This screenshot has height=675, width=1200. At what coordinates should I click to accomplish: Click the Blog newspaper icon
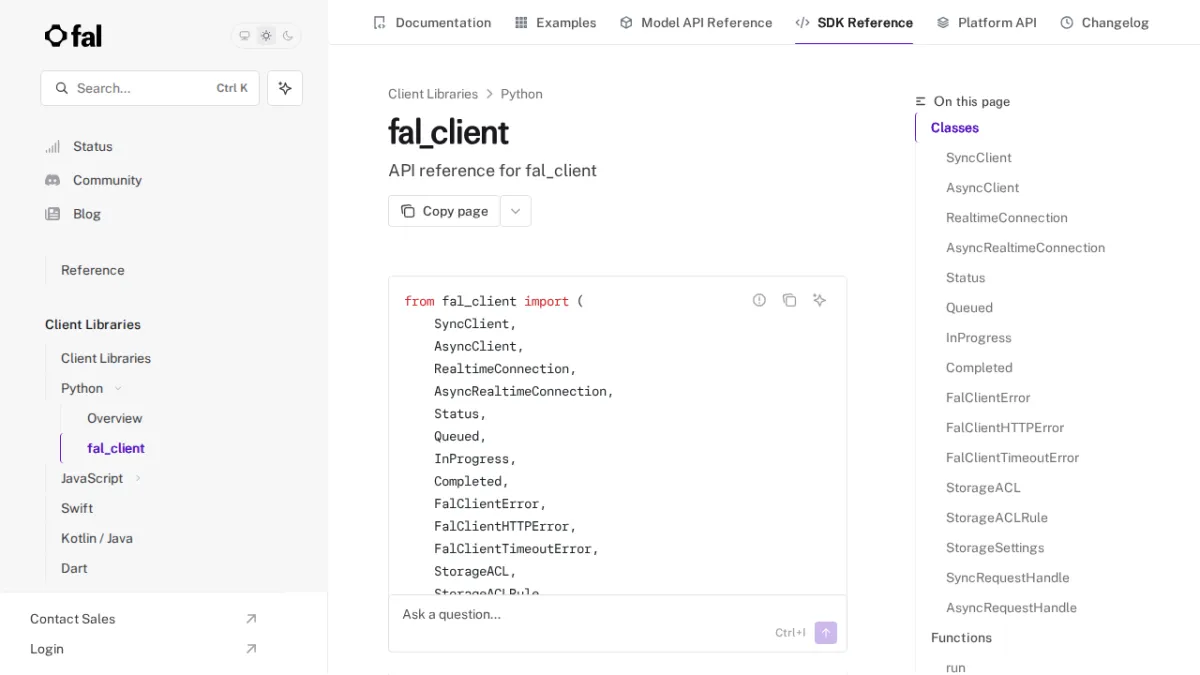tap(53, 214)
